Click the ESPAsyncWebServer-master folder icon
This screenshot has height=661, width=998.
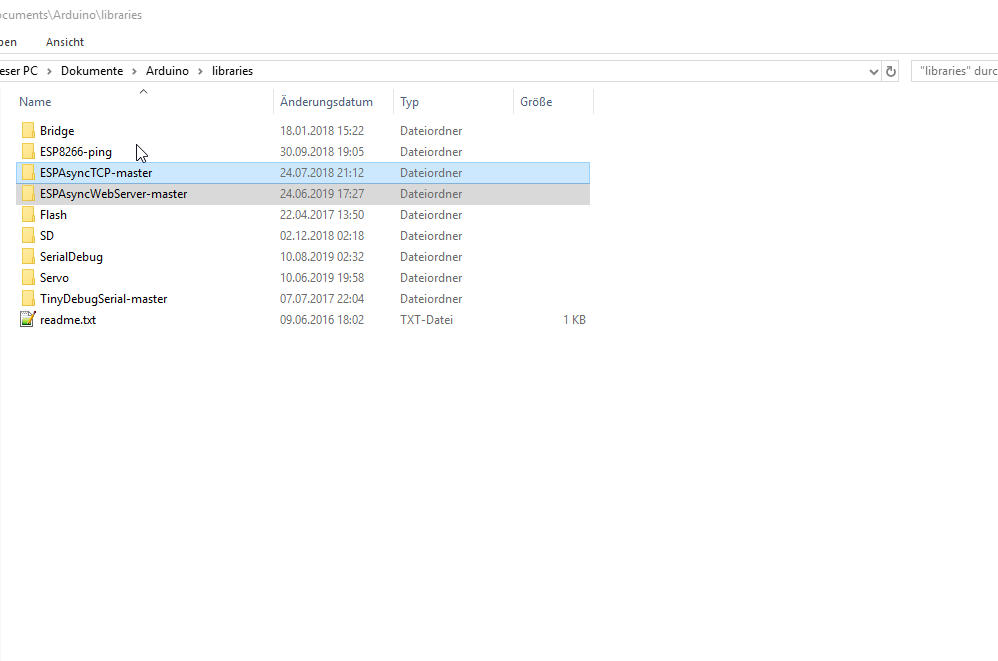click(x=28, y=193)
